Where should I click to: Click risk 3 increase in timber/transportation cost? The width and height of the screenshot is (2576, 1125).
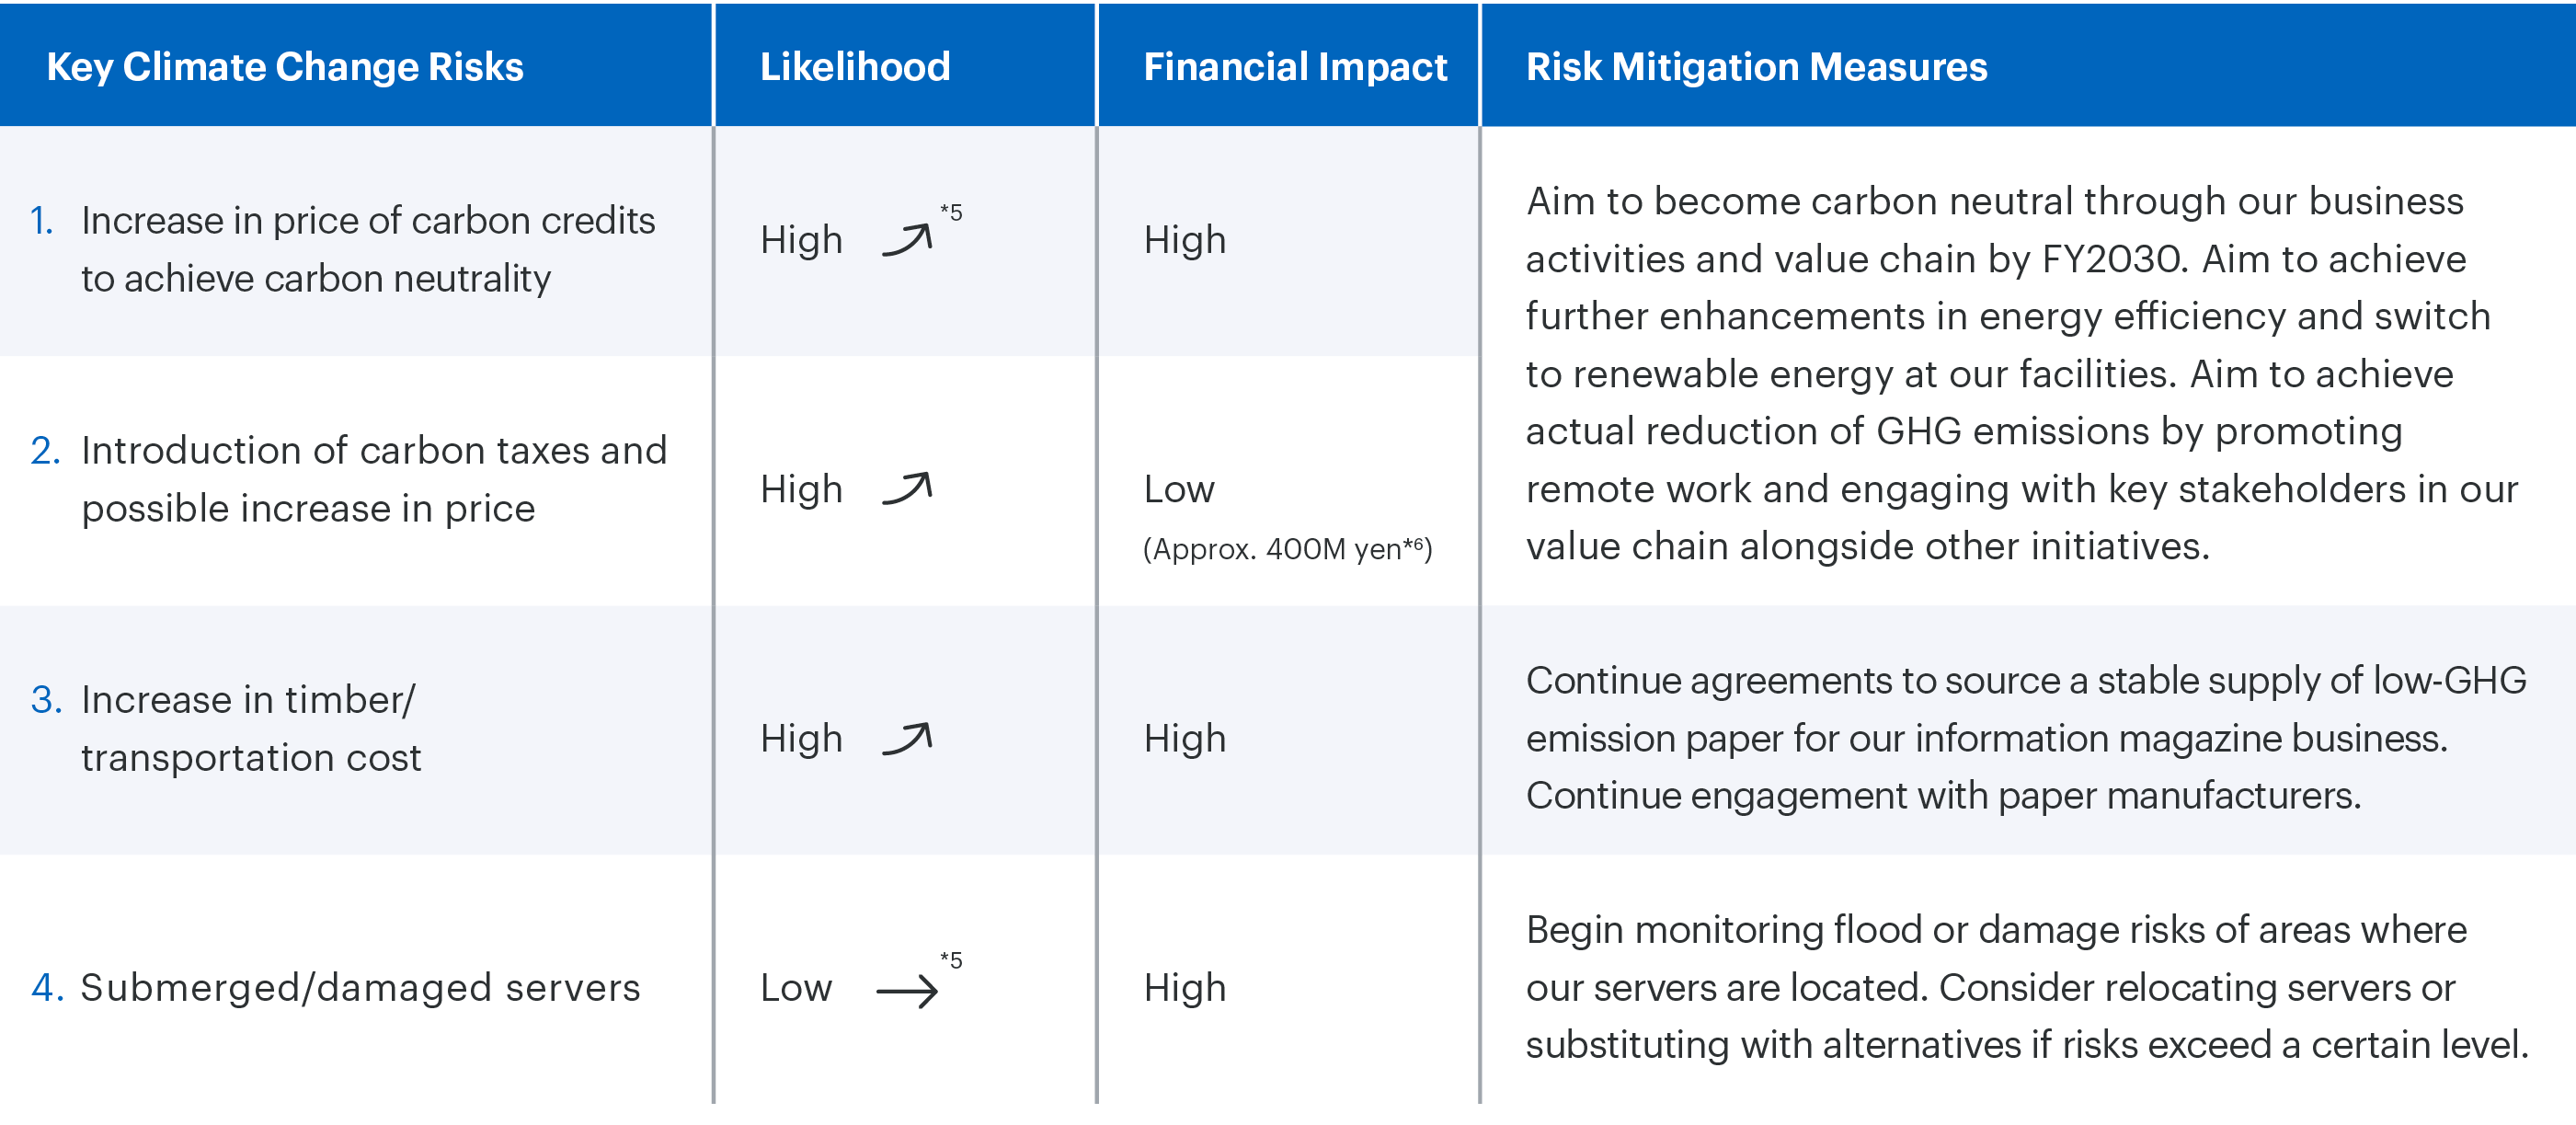pyautogui.click(x=250, y=728)
